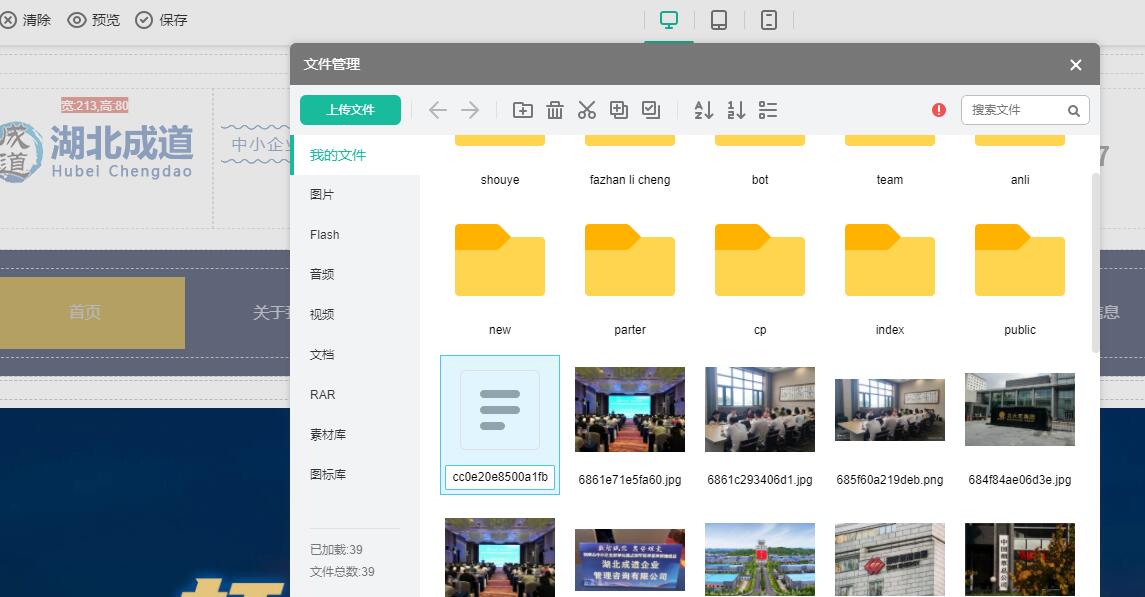Cut selected files with the scissors icon
1145x597 pixels.
(x=586, y=110)
